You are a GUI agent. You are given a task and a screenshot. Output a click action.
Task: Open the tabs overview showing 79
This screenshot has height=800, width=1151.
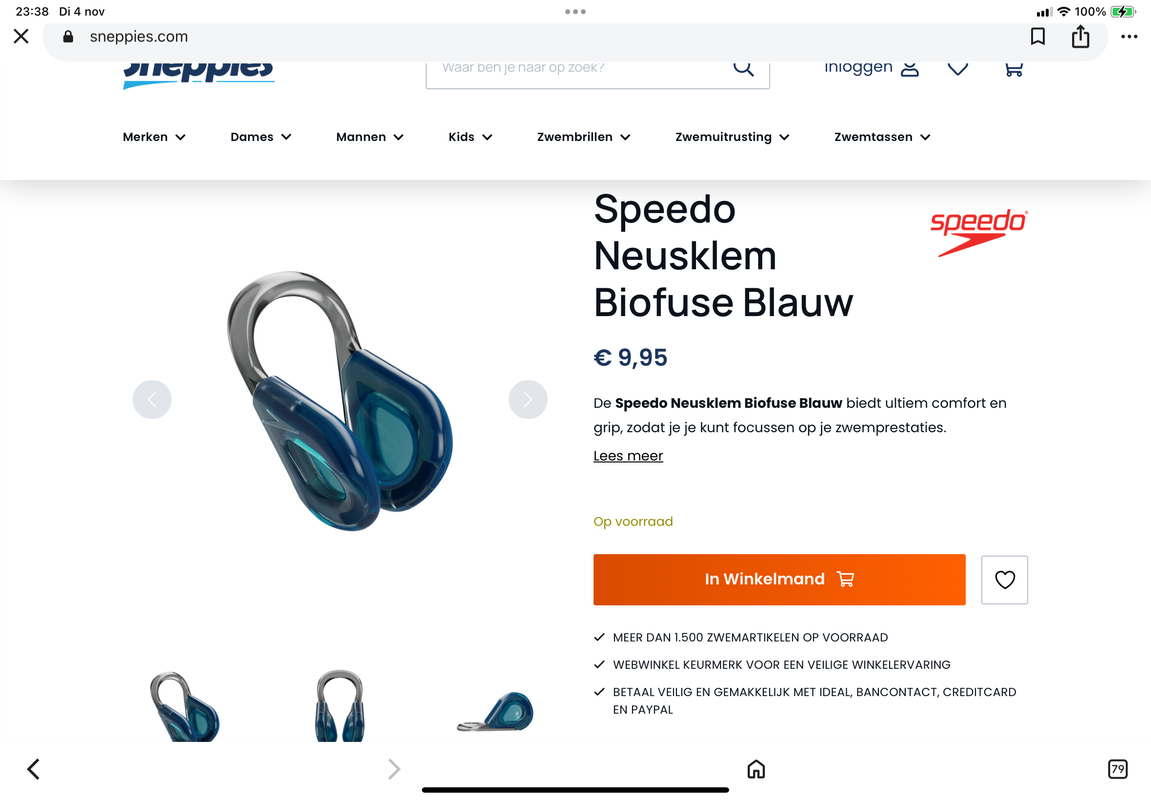point(1117,768)
